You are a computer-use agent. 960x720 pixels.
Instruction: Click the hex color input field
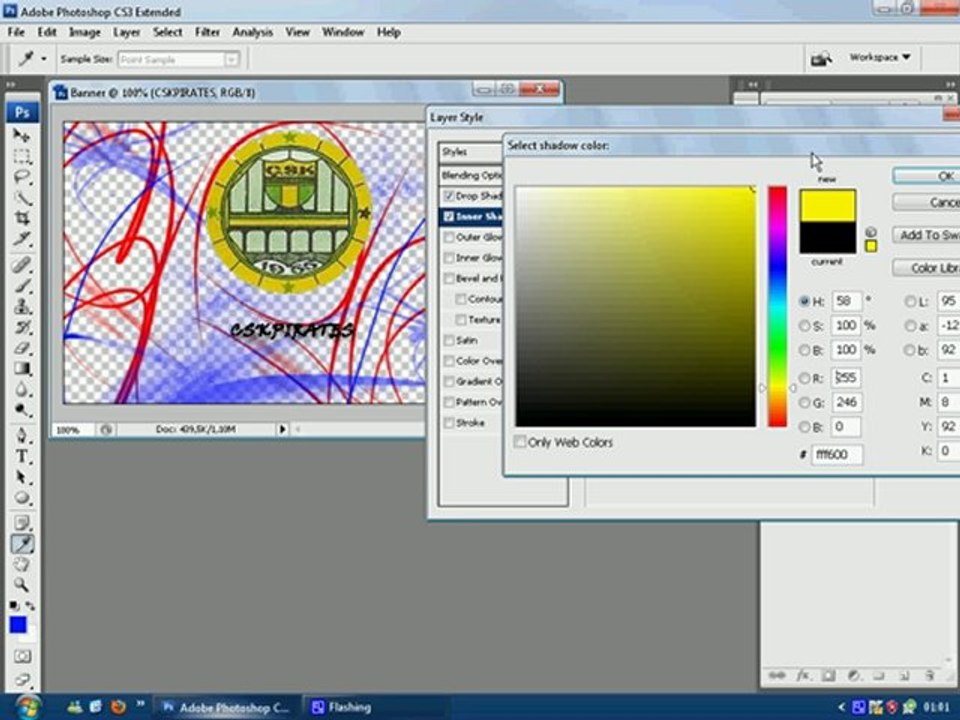836,454
